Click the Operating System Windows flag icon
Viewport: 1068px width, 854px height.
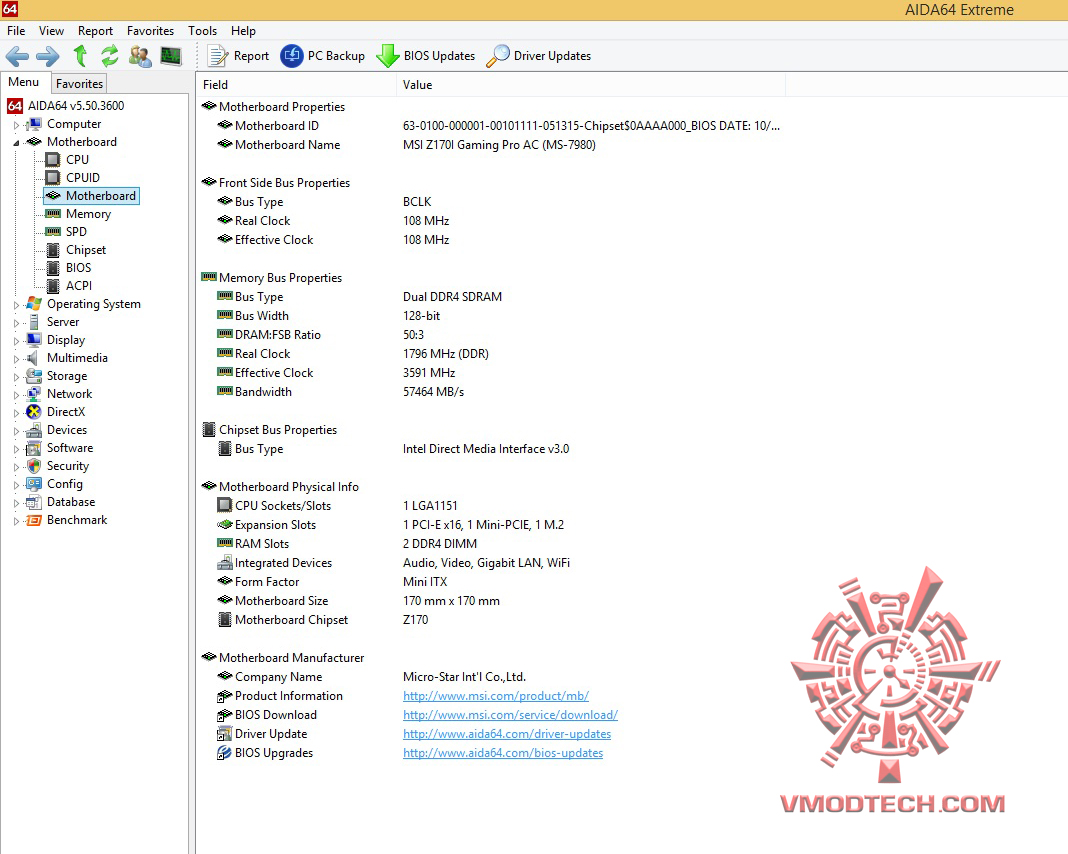34,304
